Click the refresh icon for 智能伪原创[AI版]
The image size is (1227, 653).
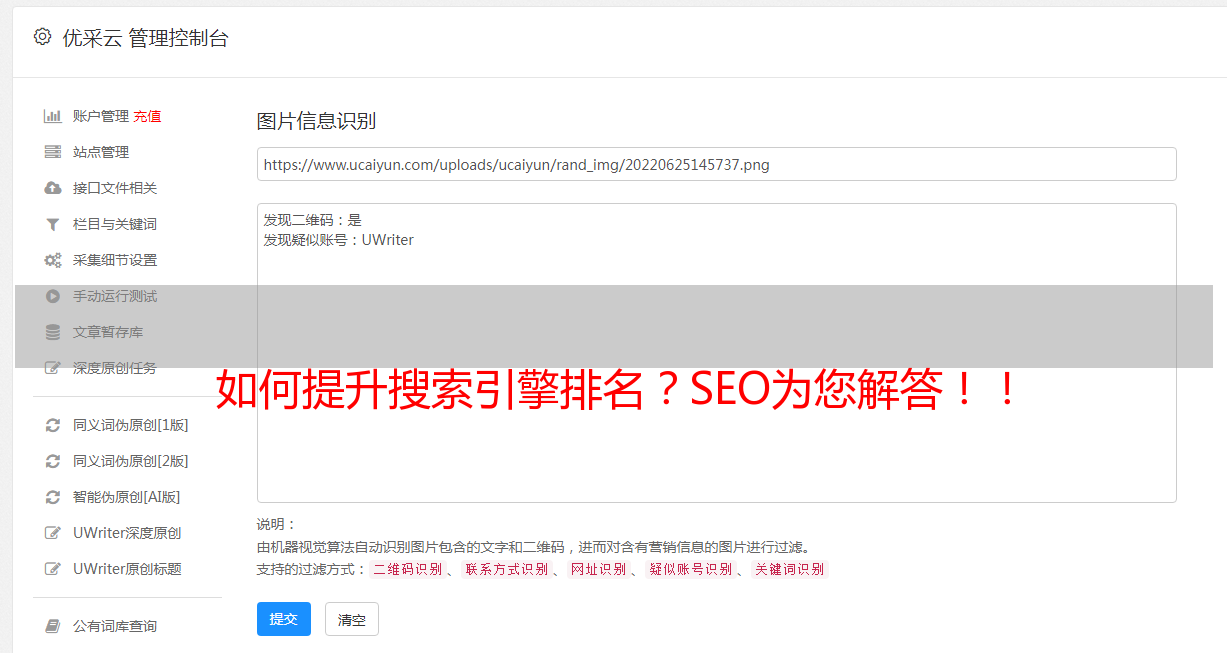[53, 497]
